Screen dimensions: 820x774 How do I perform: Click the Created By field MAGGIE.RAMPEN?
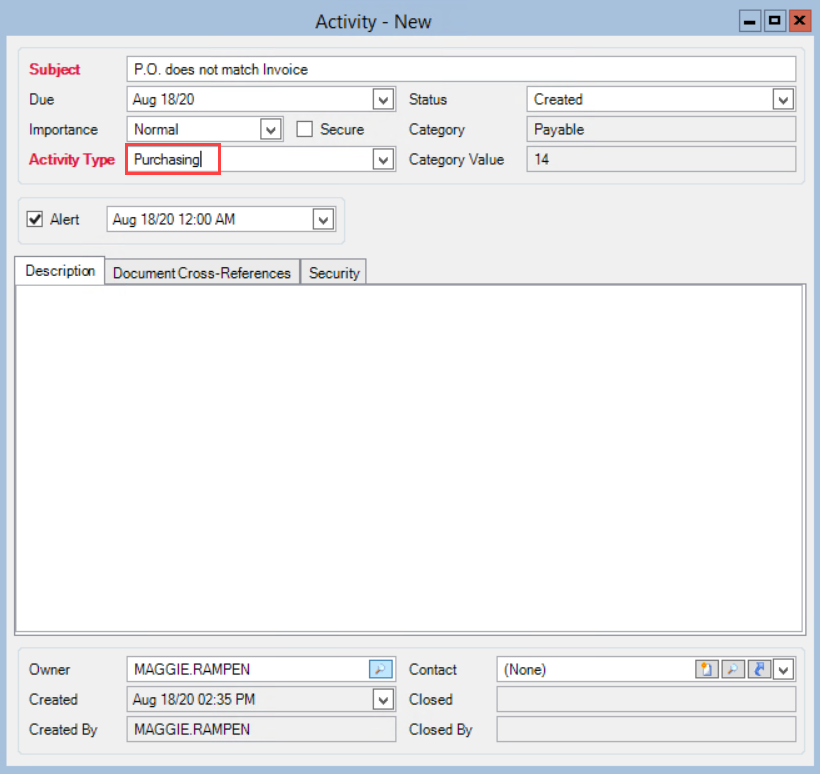(261, 729)
